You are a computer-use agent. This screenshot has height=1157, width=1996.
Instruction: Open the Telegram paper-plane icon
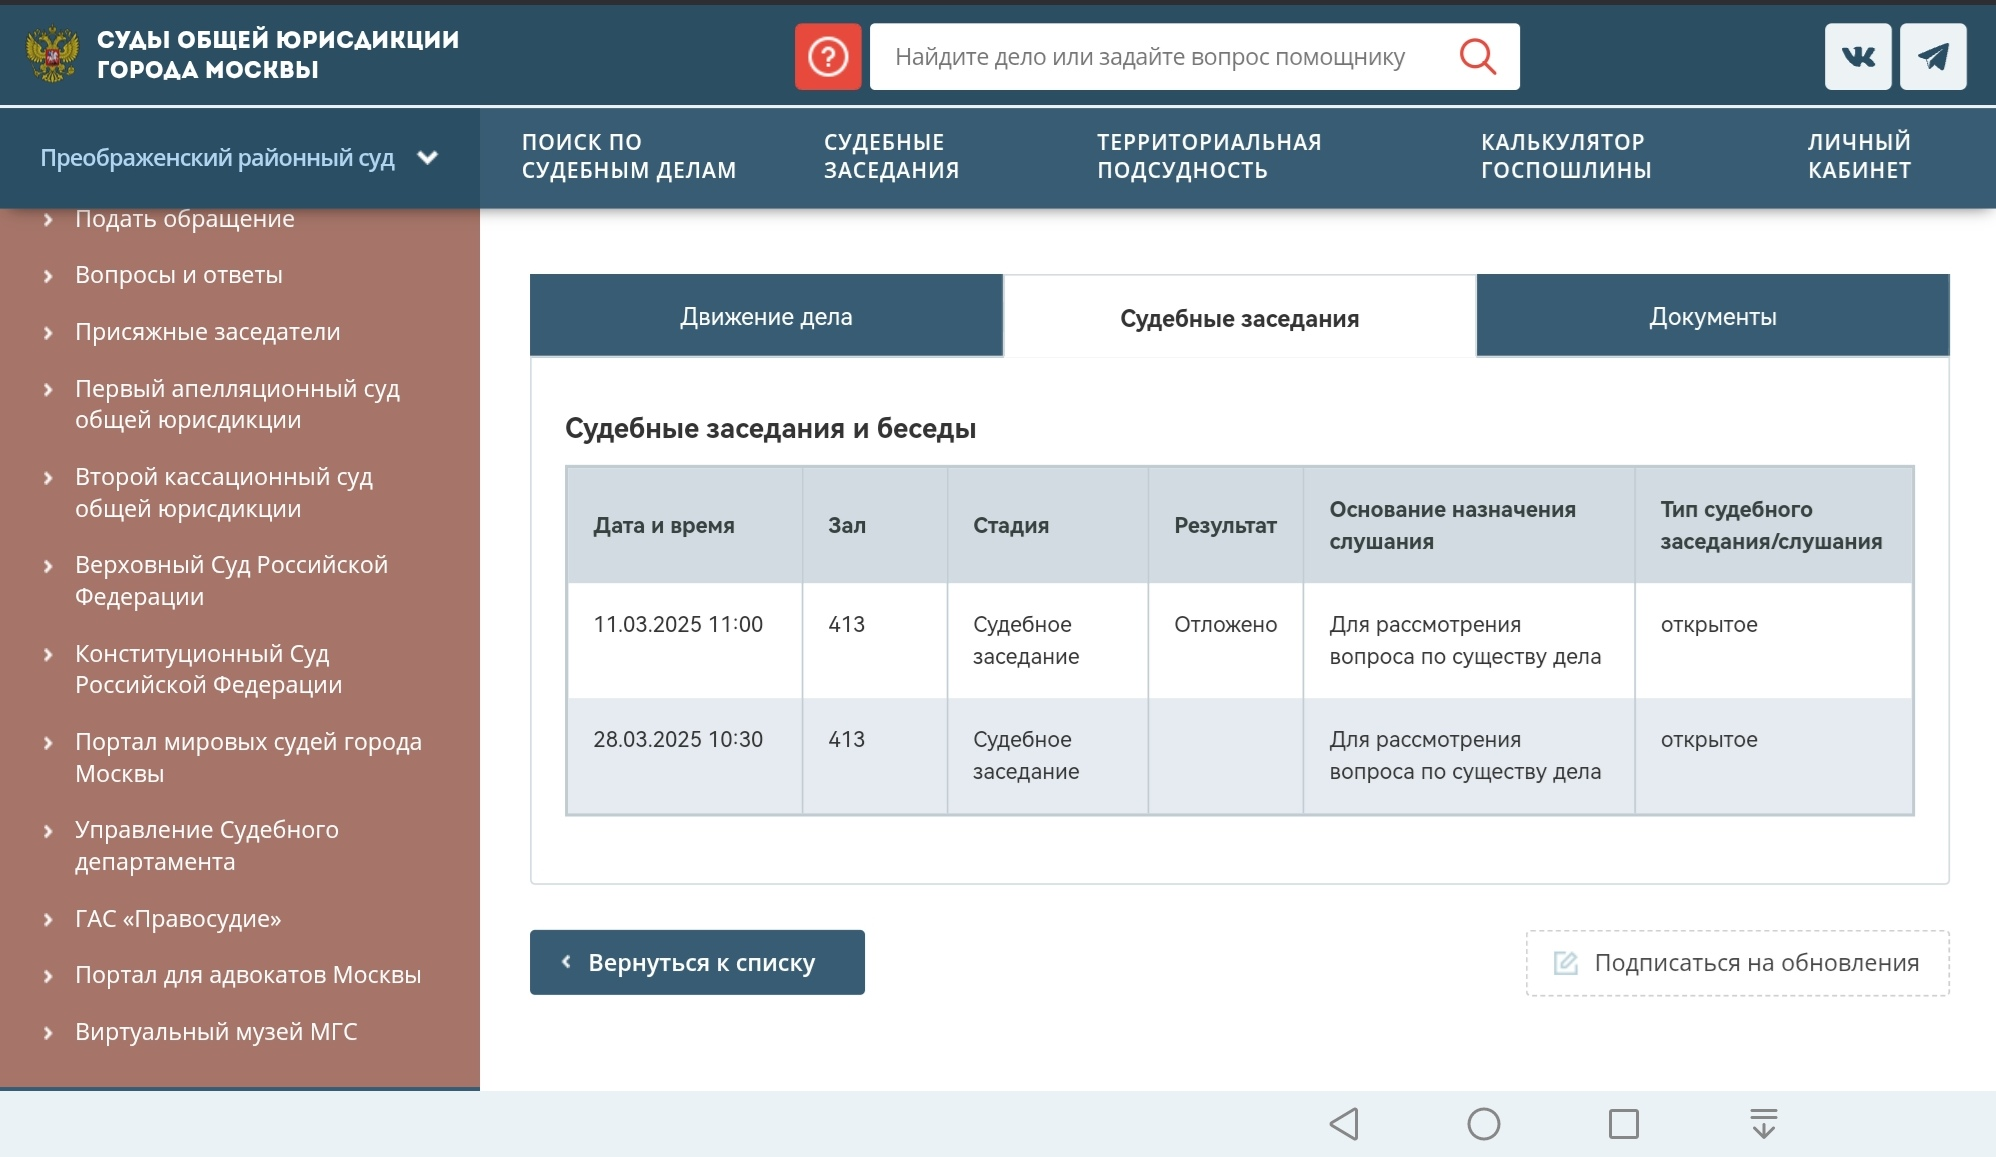click(1933, 57)
